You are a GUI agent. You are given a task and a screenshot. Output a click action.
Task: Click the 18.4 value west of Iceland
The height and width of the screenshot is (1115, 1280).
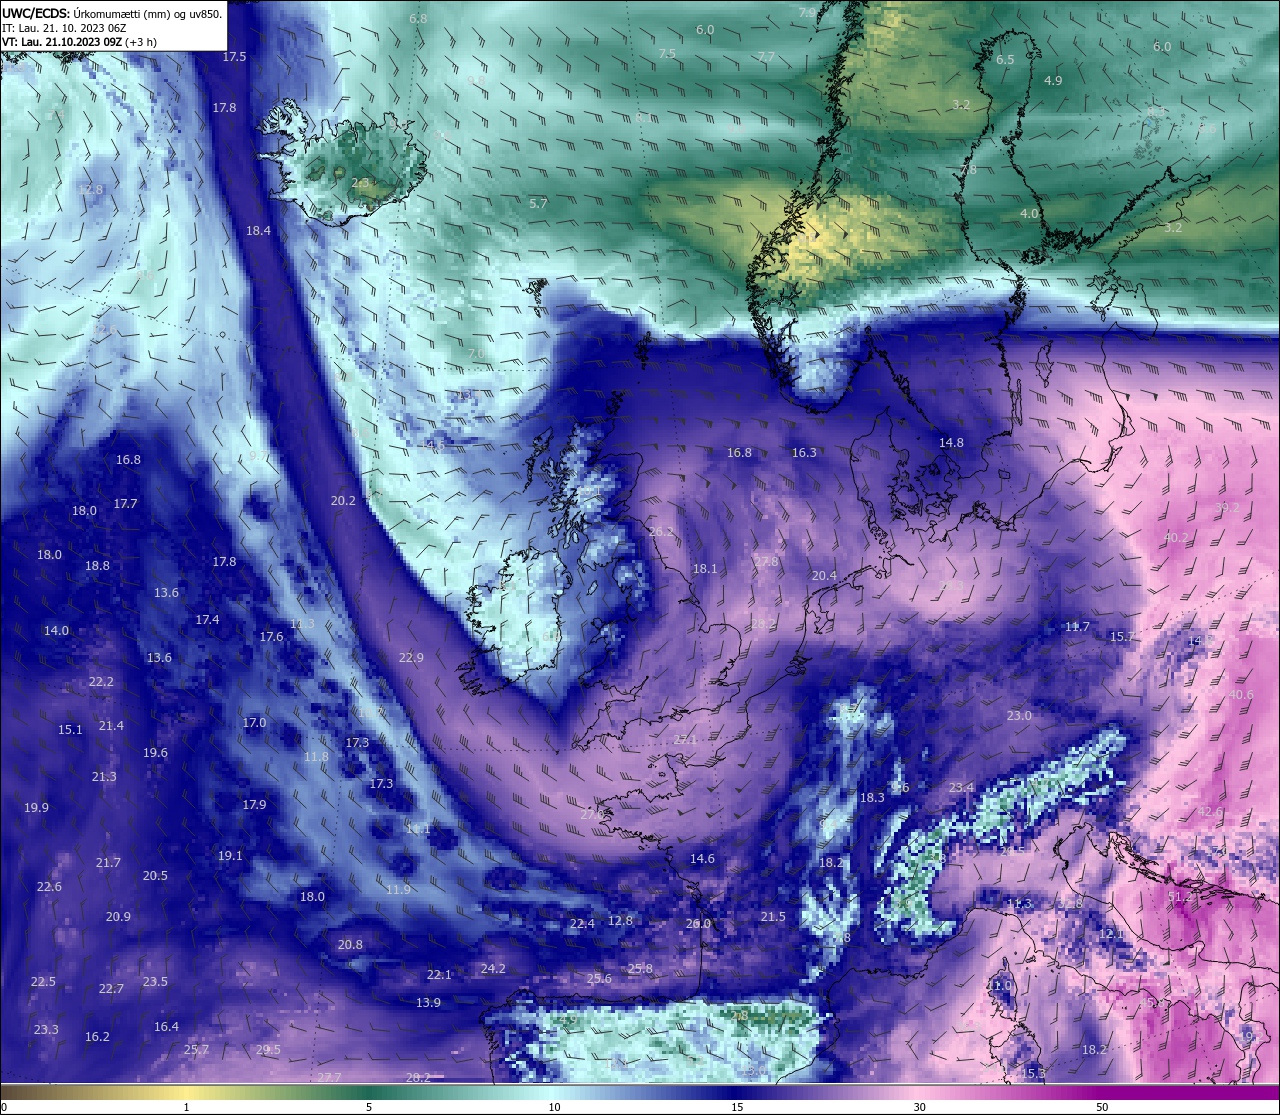click(x=258, y=231)
